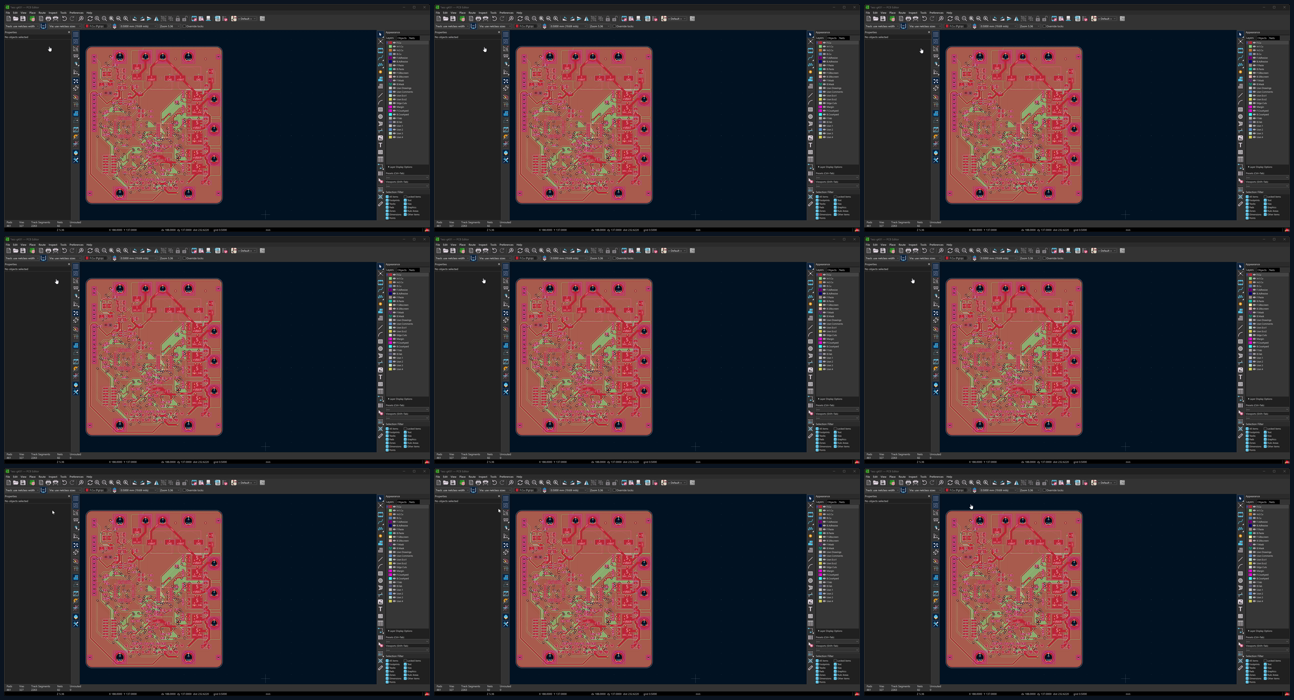The width and height of the screenshot is (1294, 700).
Task: Open Viewports dropdown in bottom-left window
Action: pyautogui.click(x=407, y=650)
